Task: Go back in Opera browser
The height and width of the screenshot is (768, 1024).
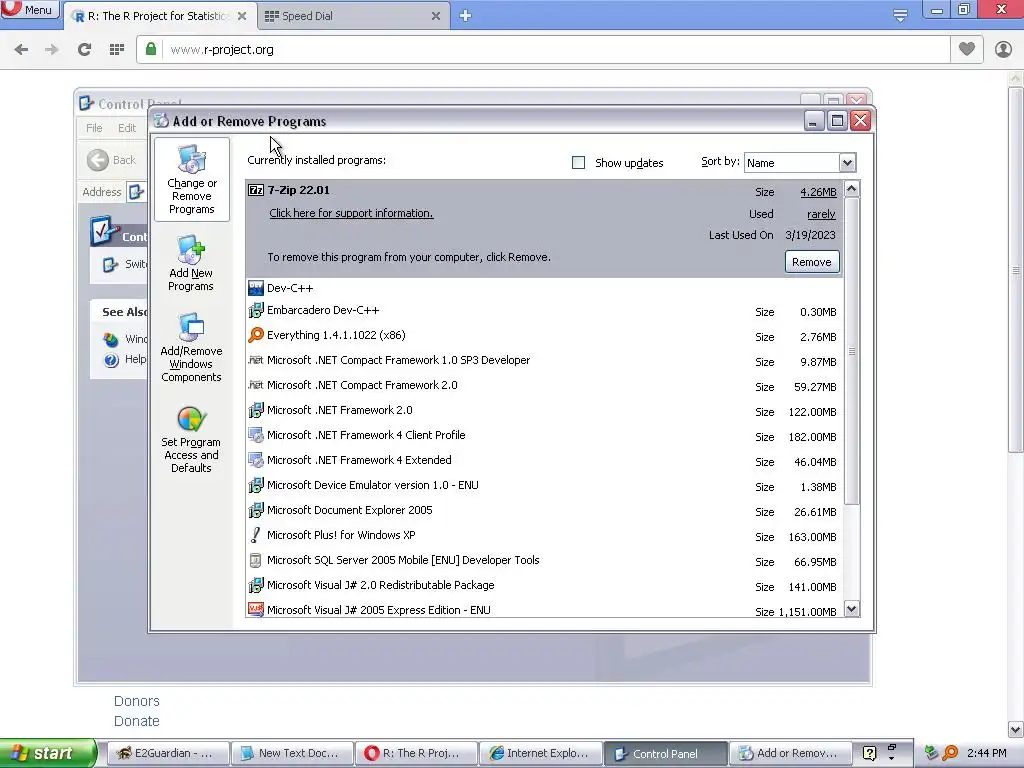Action: pyautogui.click(x=21, y=49)
